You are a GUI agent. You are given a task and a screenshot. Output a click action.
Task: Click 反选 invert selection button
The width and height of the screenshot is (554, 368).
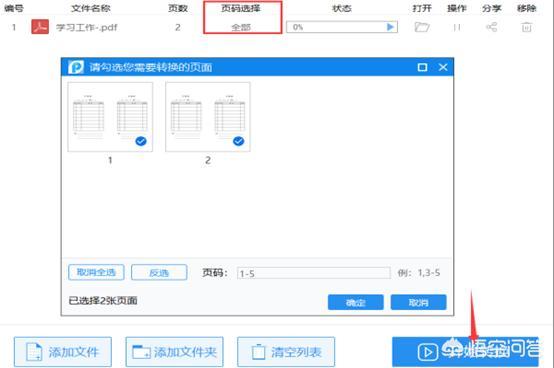click(159, 272)
